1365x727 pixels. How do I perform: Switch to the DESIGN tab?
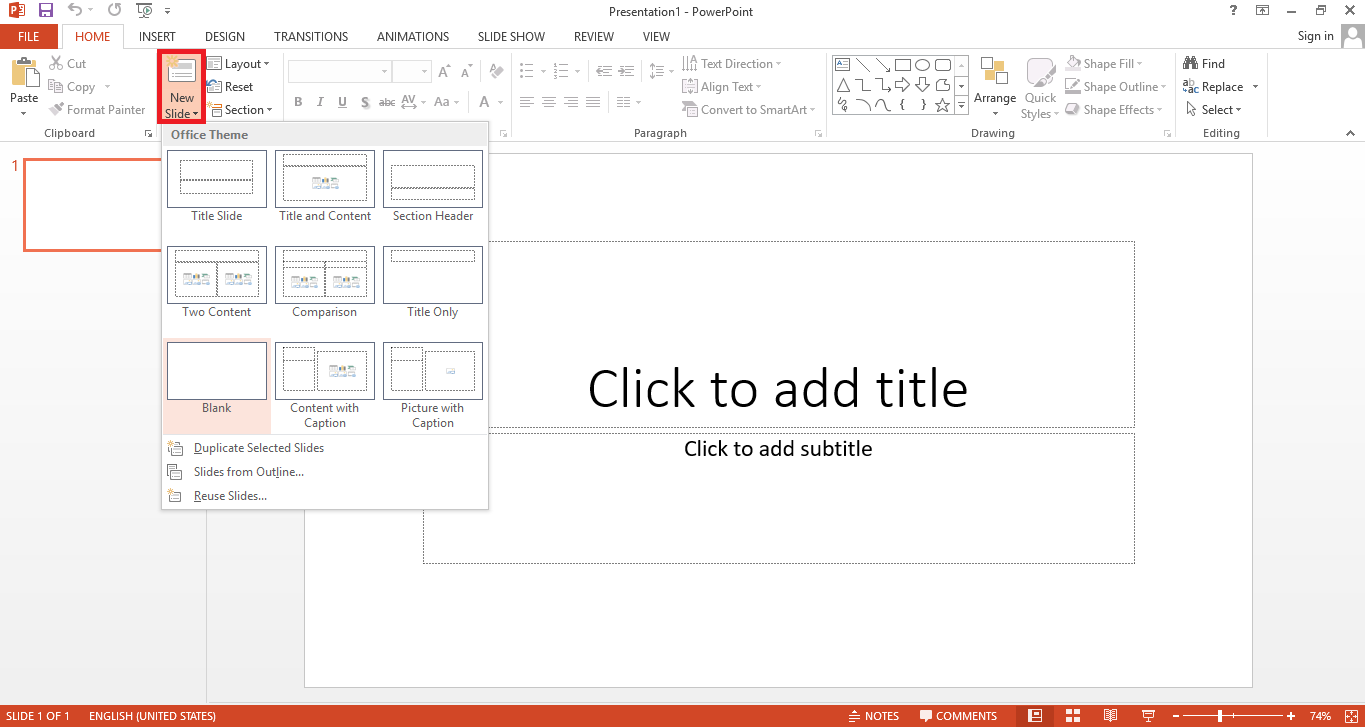click(225, 37)
